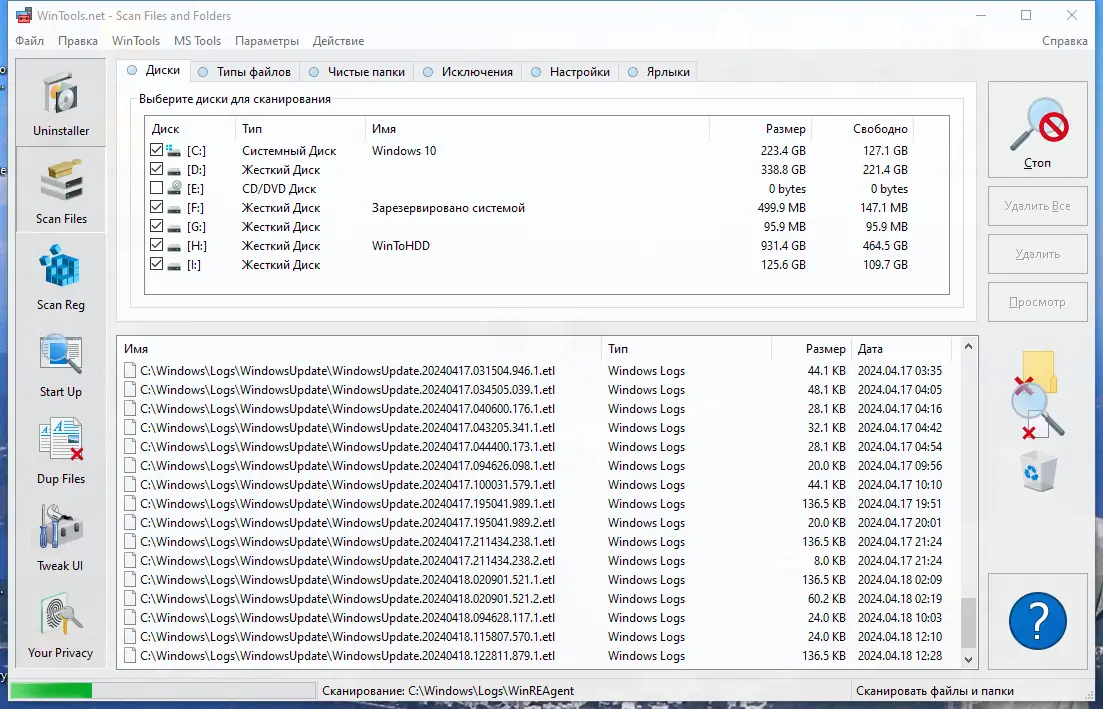The height and width of the screenshot is (709, 1103).
Task: Switch to the Диски tab
Action: click(153, 70)
